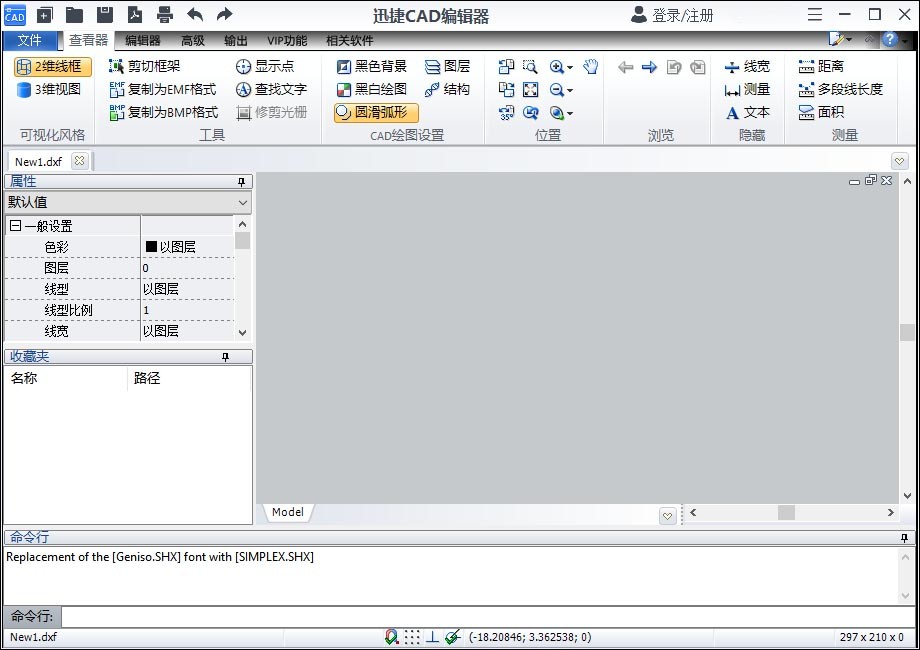The height and width of the screenshot is (650, 920).
Task: Select the 多段线长度 polyline length tool
Action: [x=847, y=89]
